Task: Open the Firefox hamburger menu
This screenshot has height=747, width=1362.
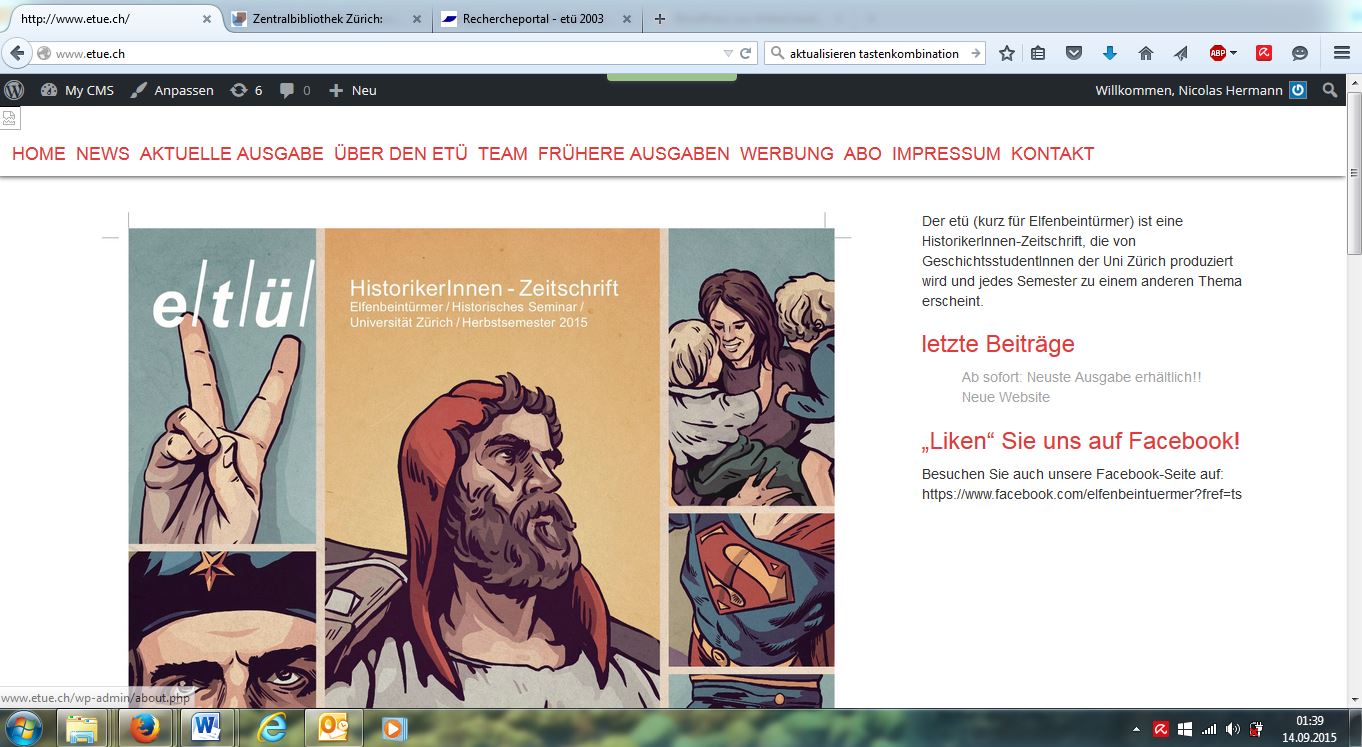Action: pos(1342,54)
